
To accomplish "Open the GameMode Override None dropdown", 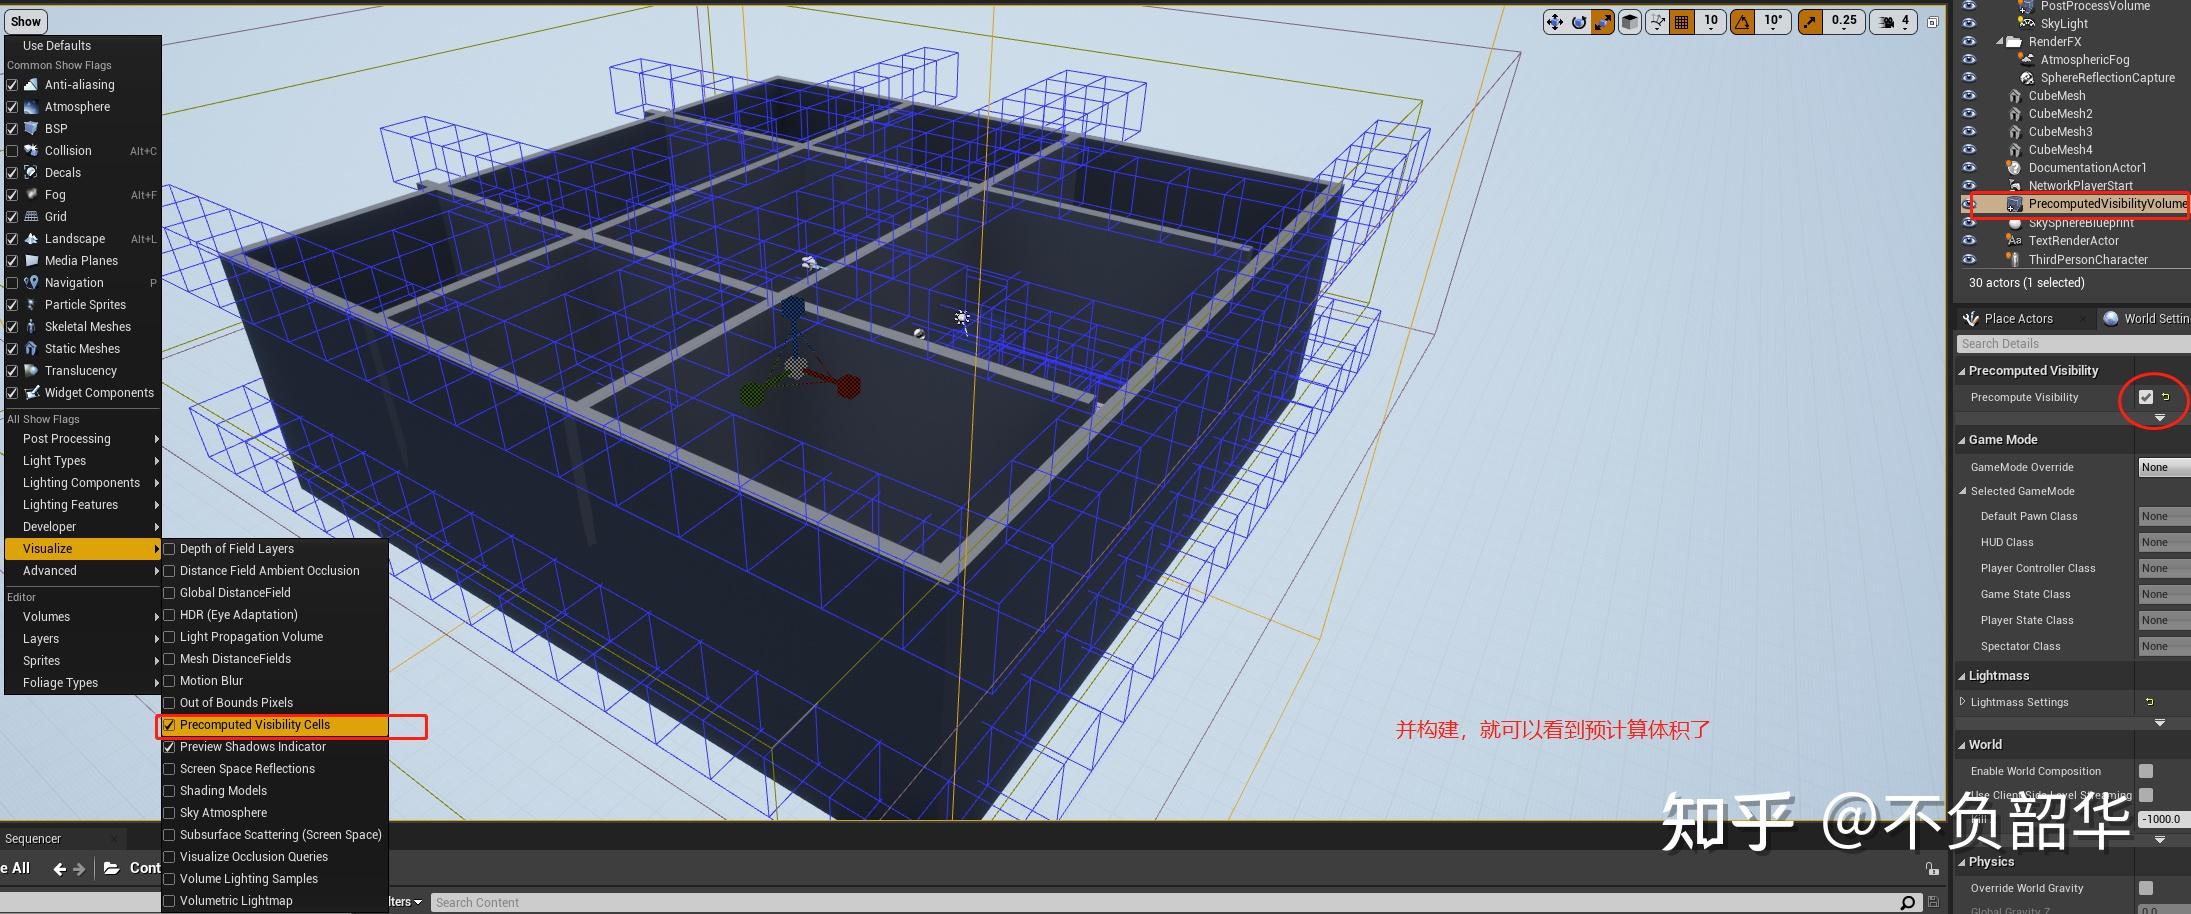I will (2163, 466).
